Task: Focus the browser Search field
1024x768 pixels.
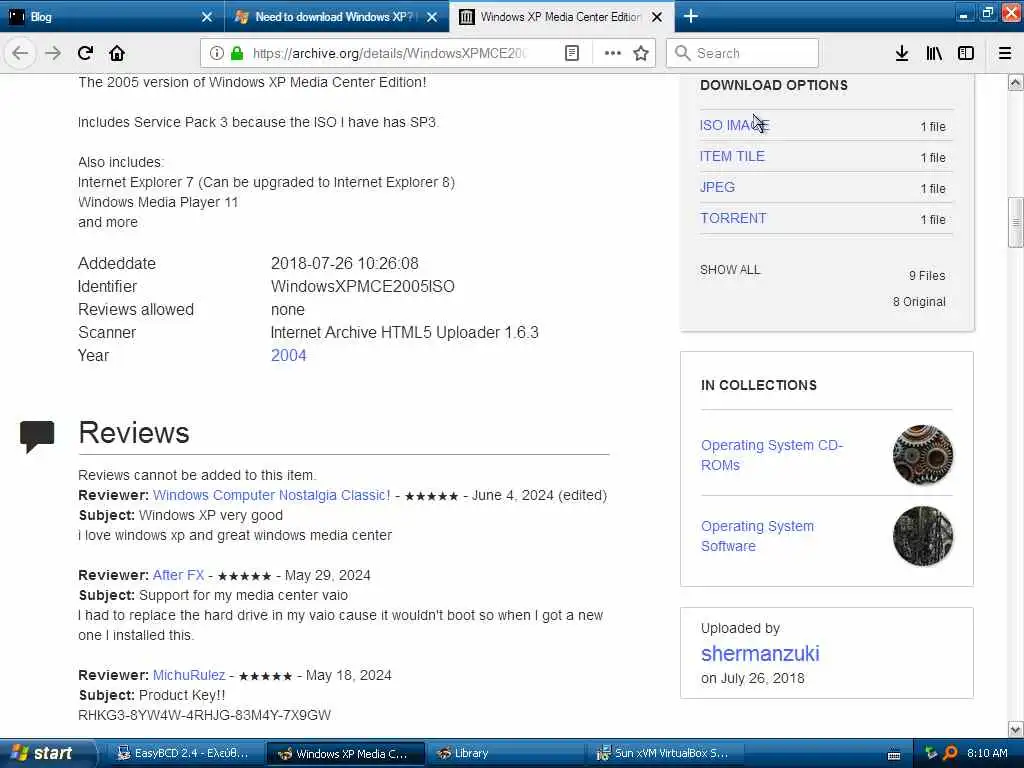Action: (743, 53)
